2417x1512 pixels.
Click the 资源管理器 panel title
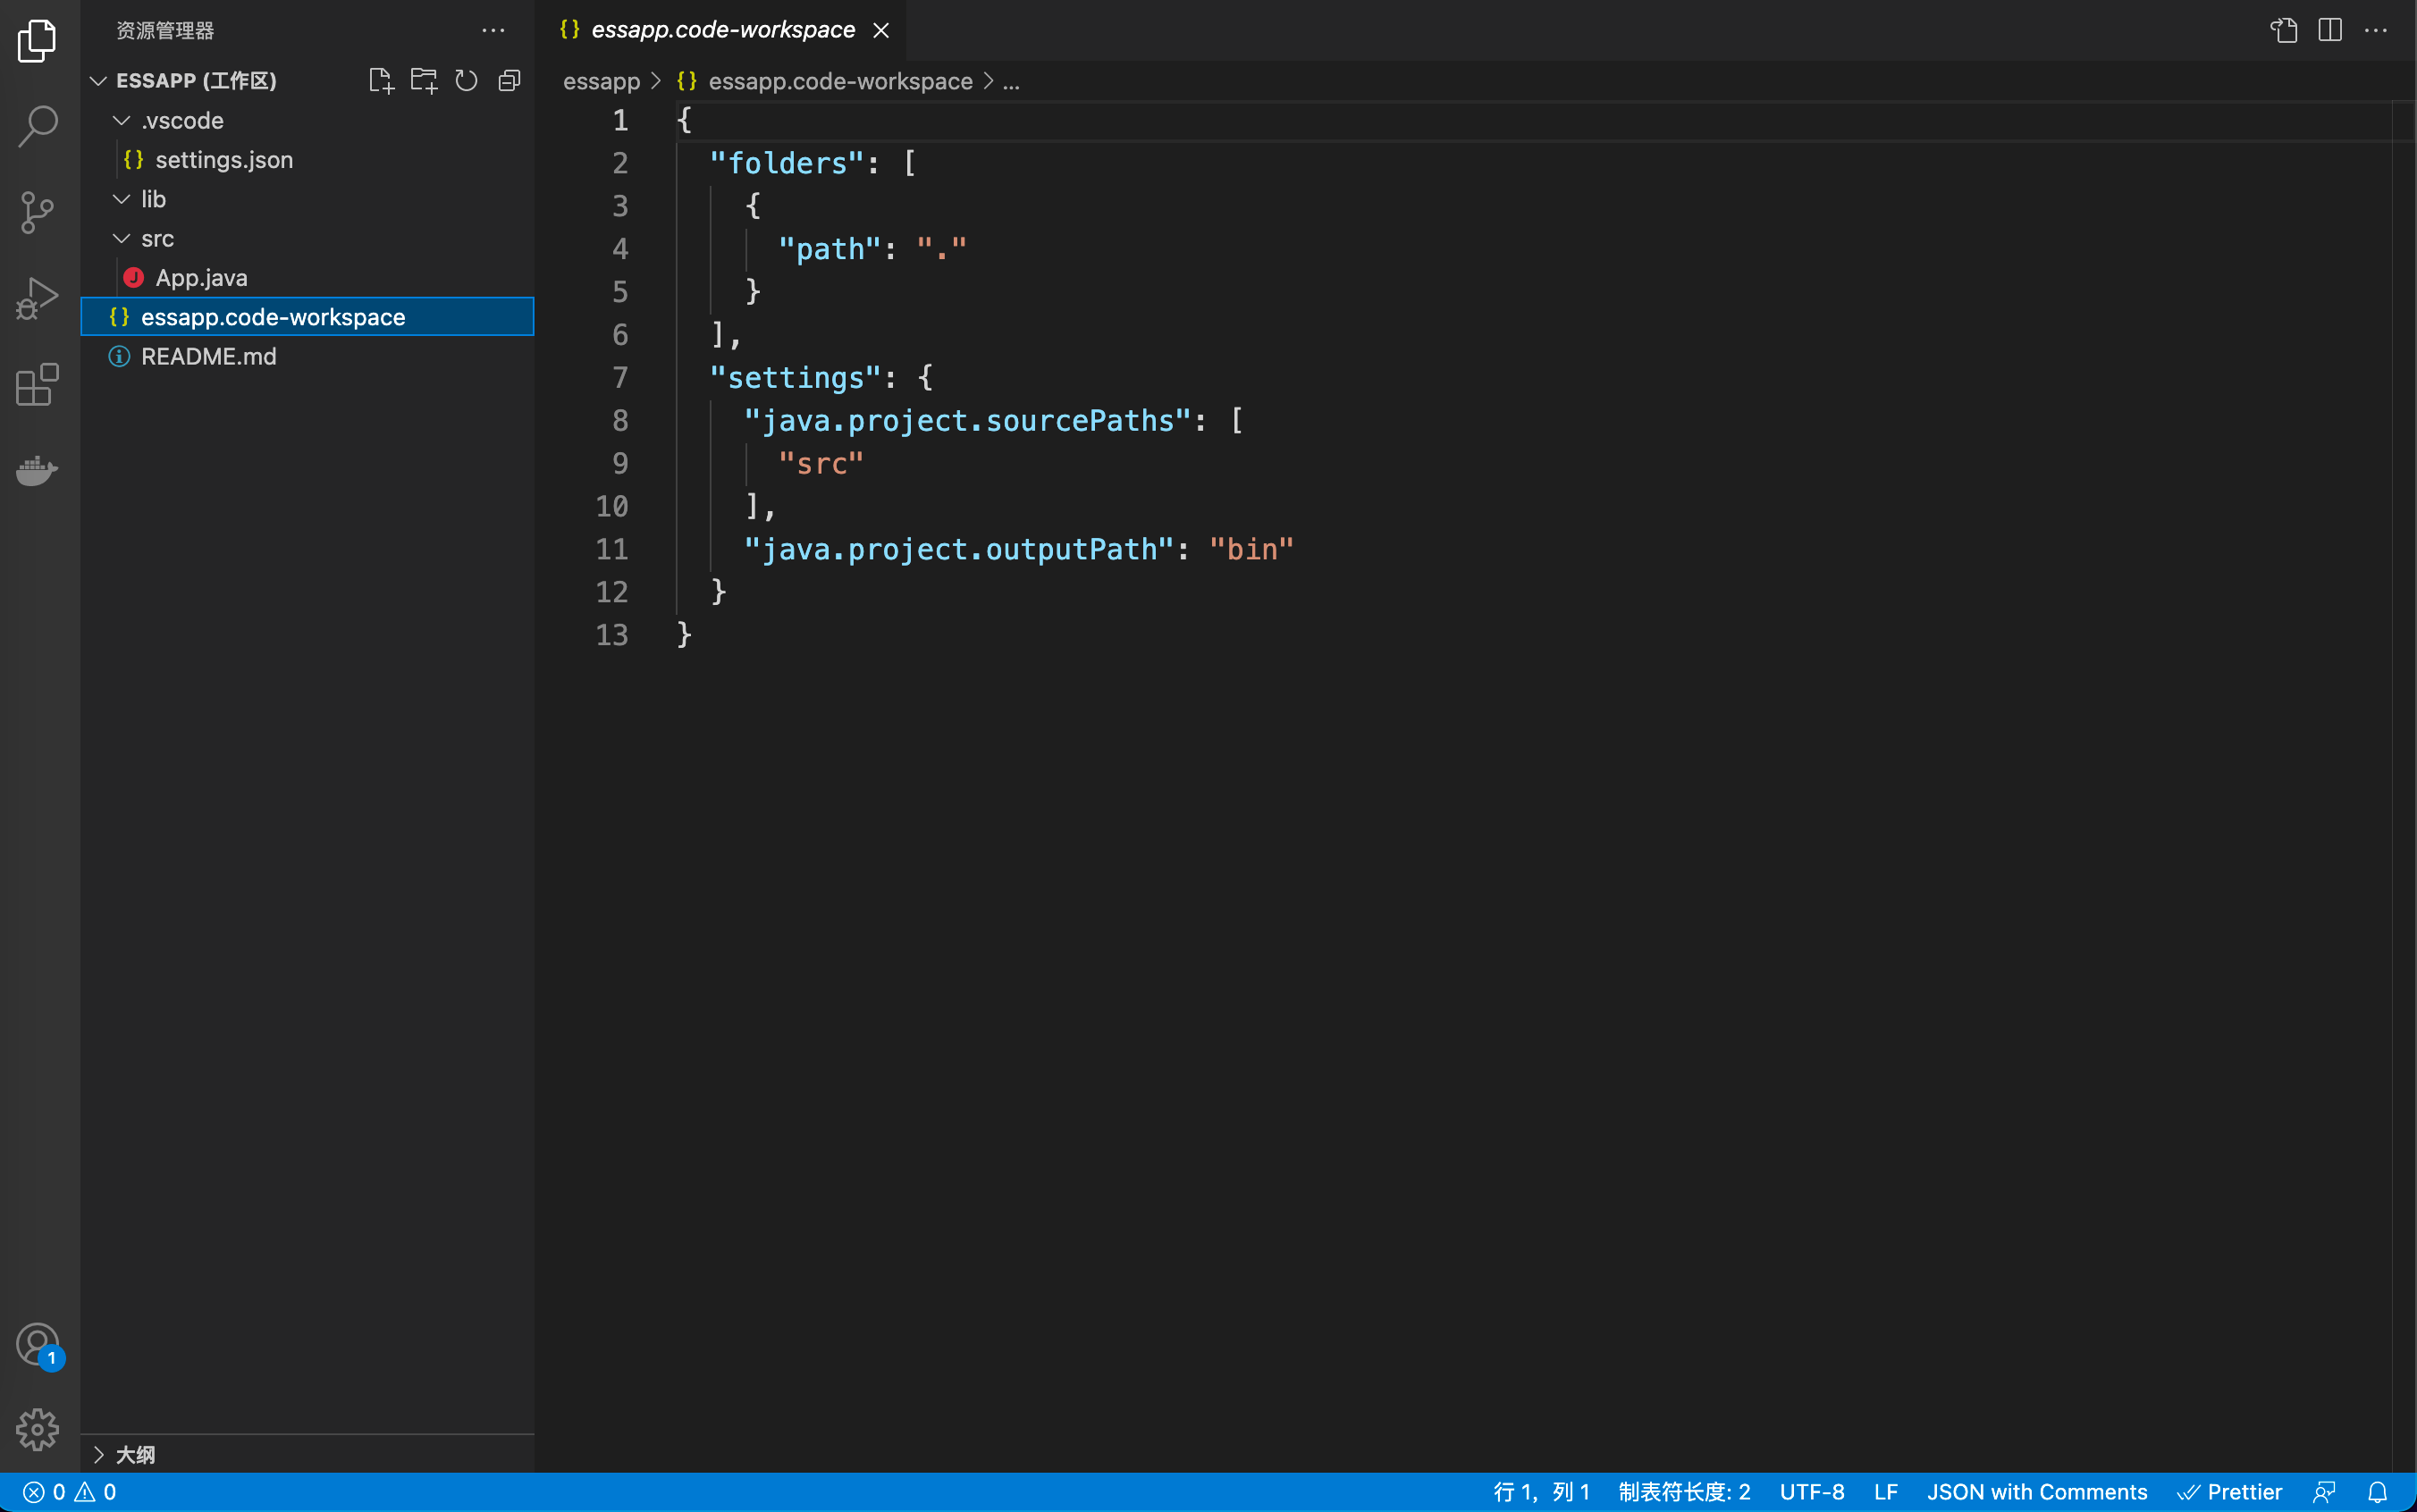tap(165, 30)
